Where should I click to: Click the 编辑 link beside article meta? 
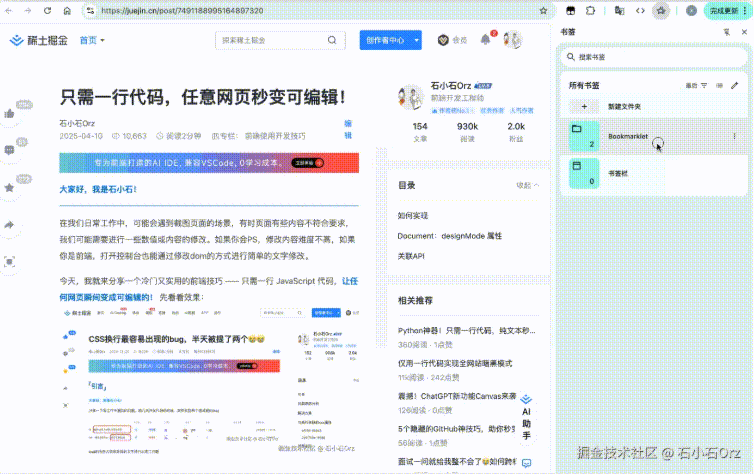tap(348, 130)
